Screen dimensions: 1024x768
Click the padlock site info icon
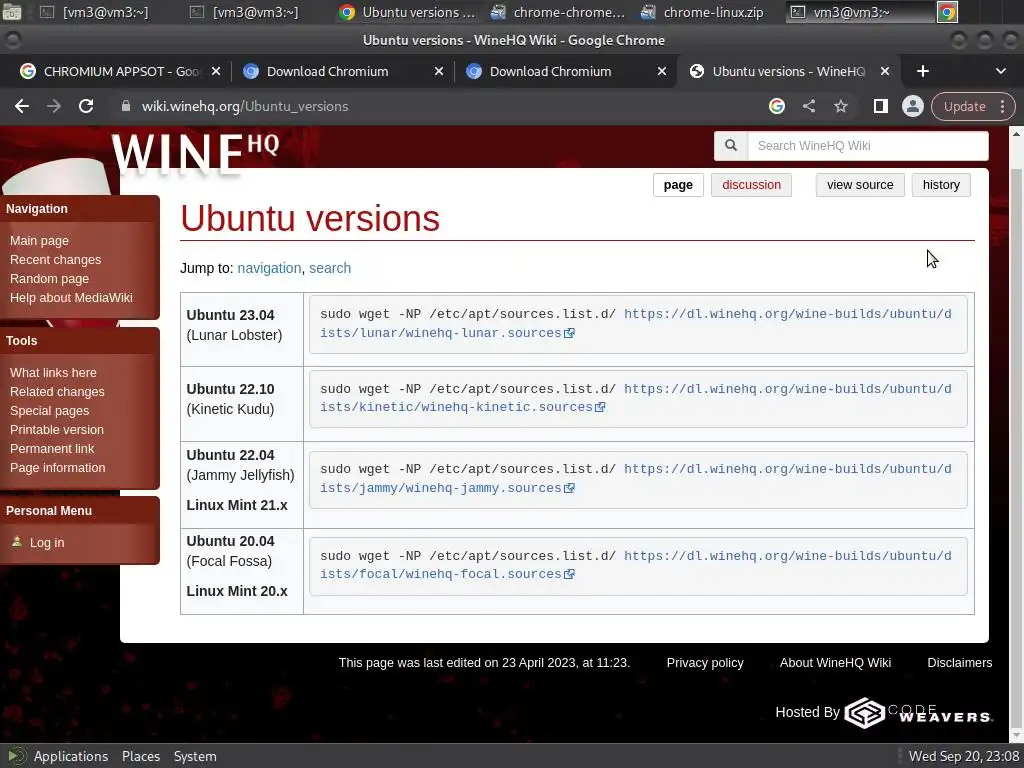tap(126, 106)
